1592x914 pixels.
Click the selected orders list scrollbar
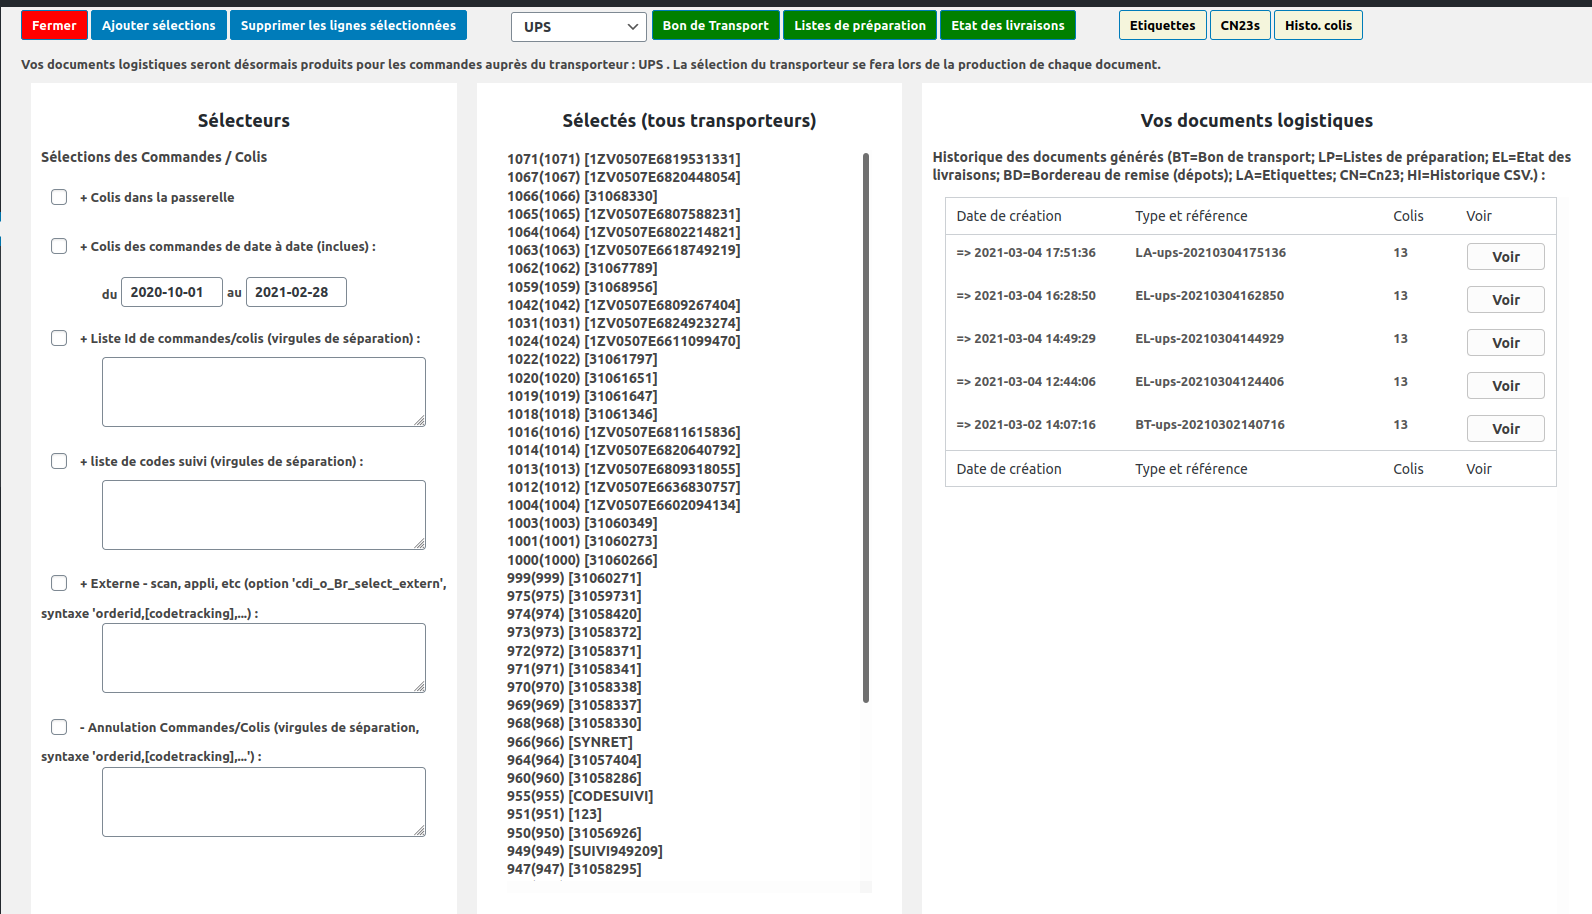866,428
